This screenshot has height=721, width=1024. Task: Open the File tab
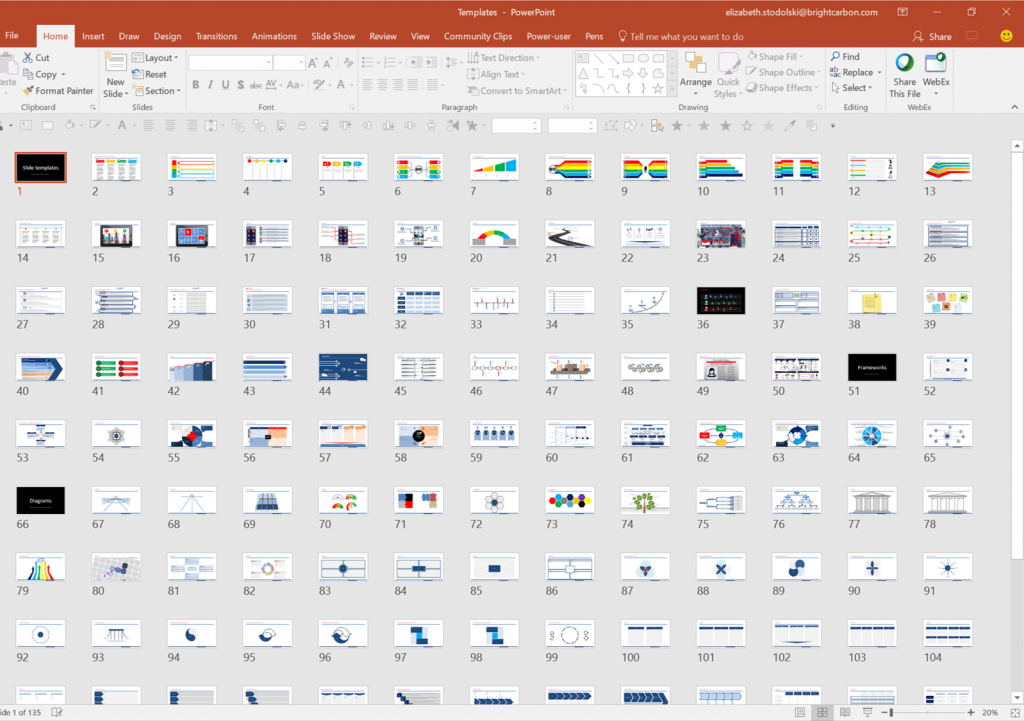12,36
